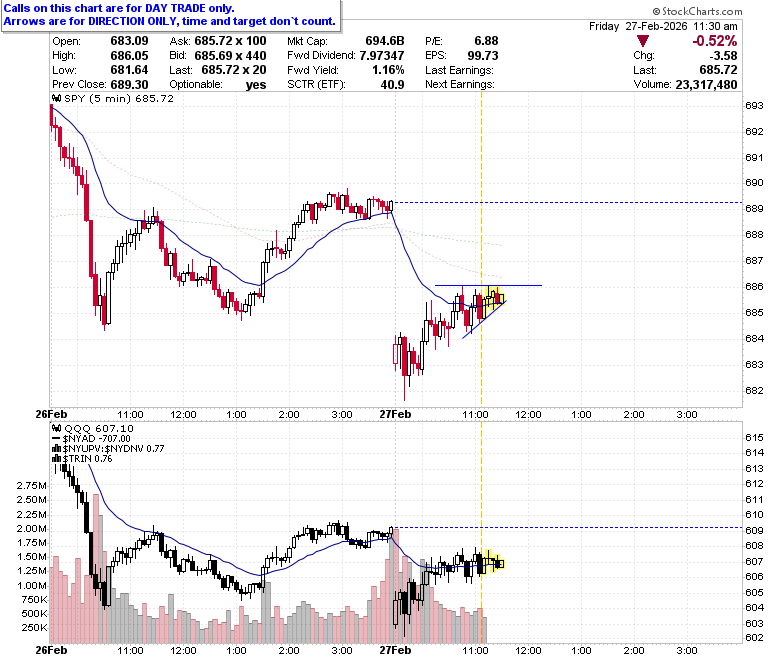Screen dimensions: 780x659
Task: Click the 693 price label on SPY axis
Action: point(754,105)
